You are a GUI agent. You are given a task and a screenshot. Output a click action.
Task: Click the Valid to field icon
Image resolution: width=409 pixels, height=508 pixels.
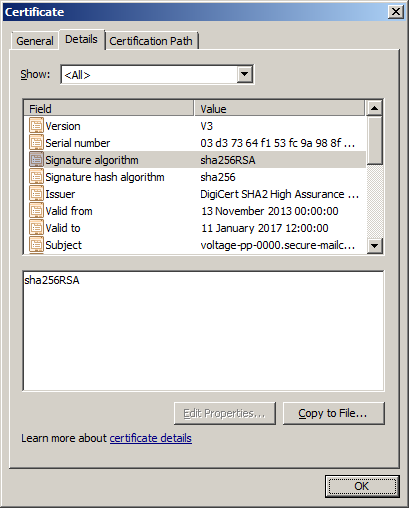pyautogui.click(x=36, y=228)
